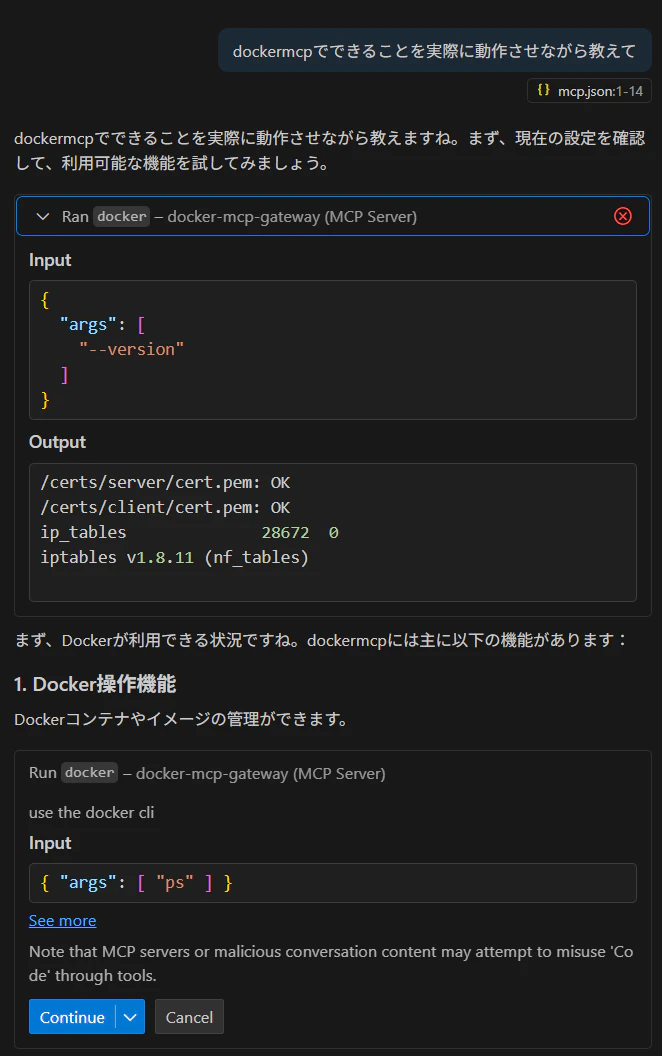Click the 1. Docker操作機能 heading

click(x=95, y=684)
